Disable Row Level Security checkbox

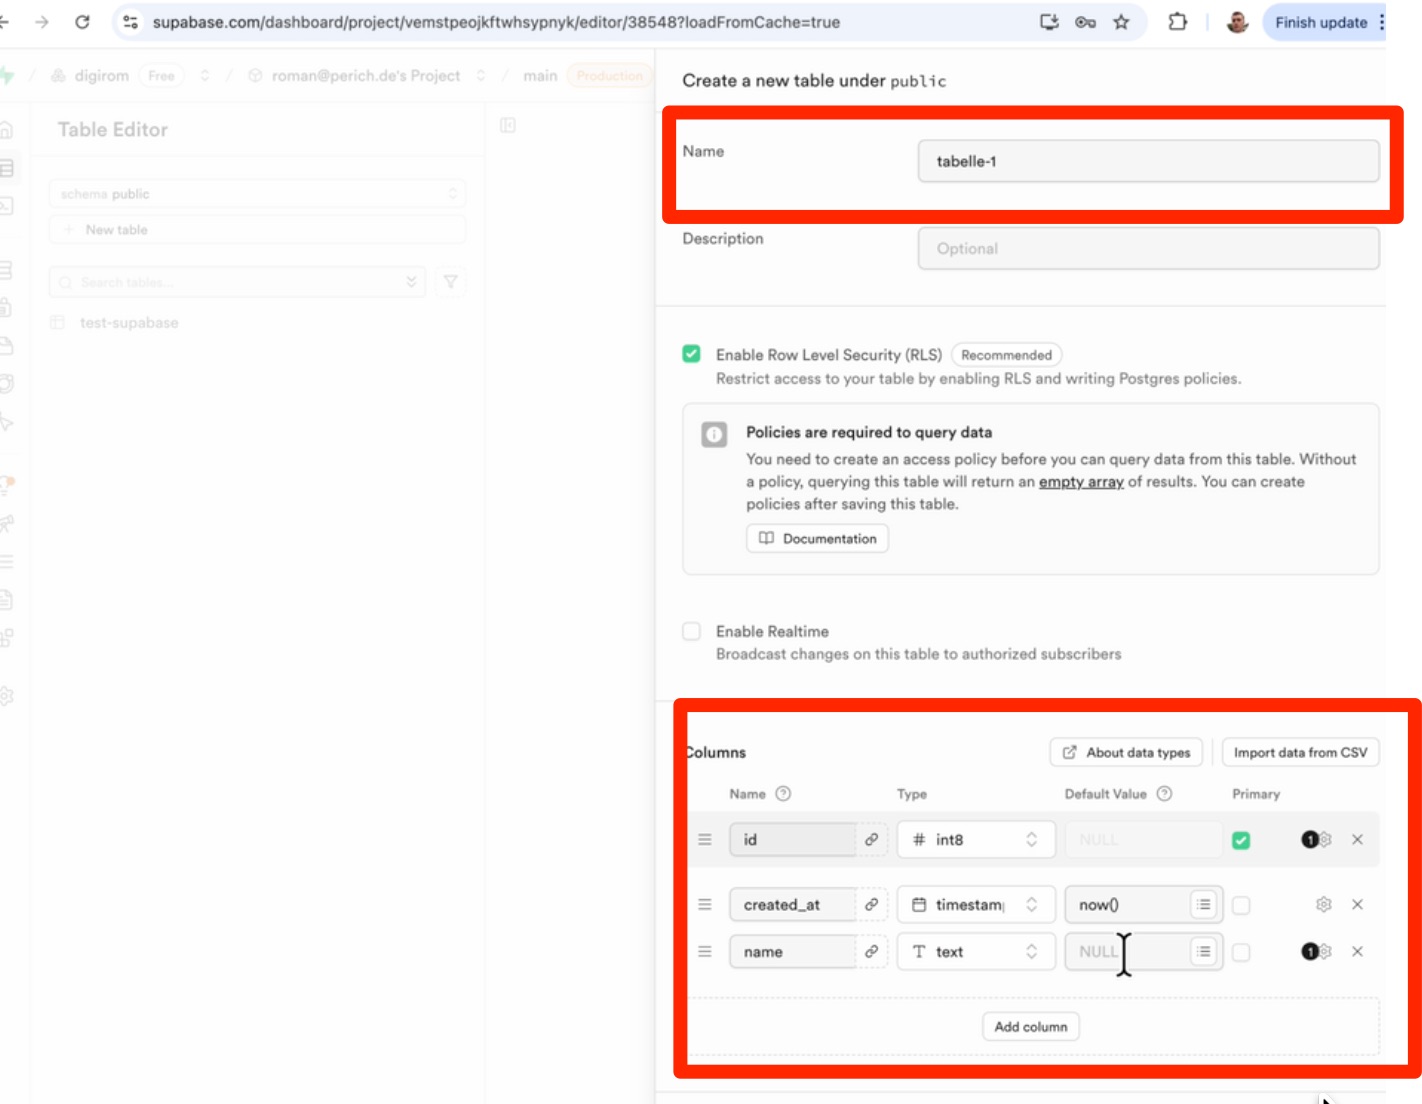pos(692,354)
